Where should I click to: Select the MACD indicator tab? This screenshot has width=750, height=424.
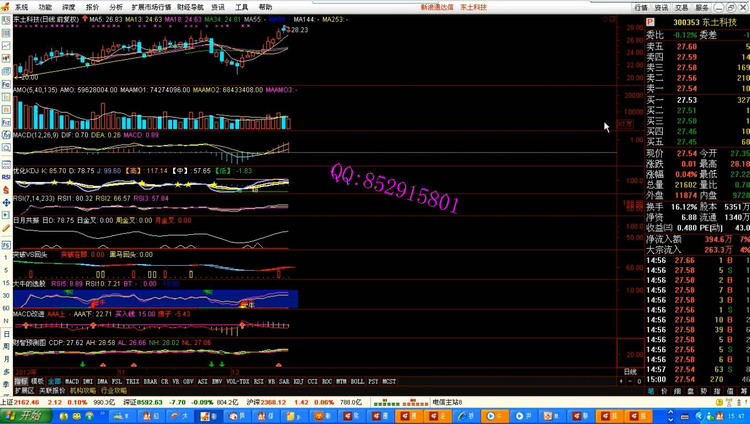point(72,381)
